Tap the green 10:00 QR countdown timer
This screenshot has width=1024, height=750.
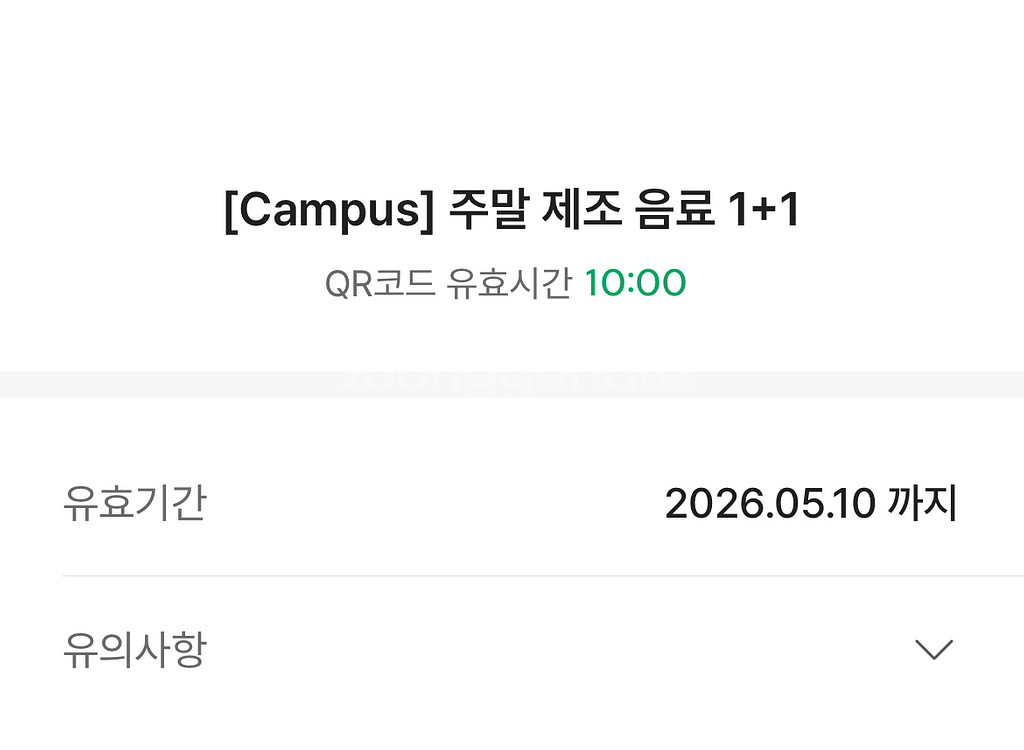(x=635, y=284)
